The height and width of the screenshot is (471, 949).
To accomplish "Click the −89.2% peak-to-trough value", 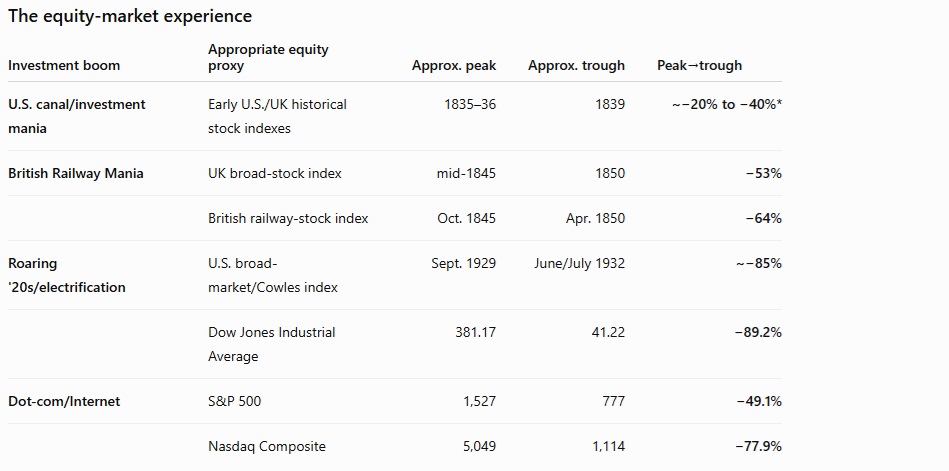I will 758,332.
